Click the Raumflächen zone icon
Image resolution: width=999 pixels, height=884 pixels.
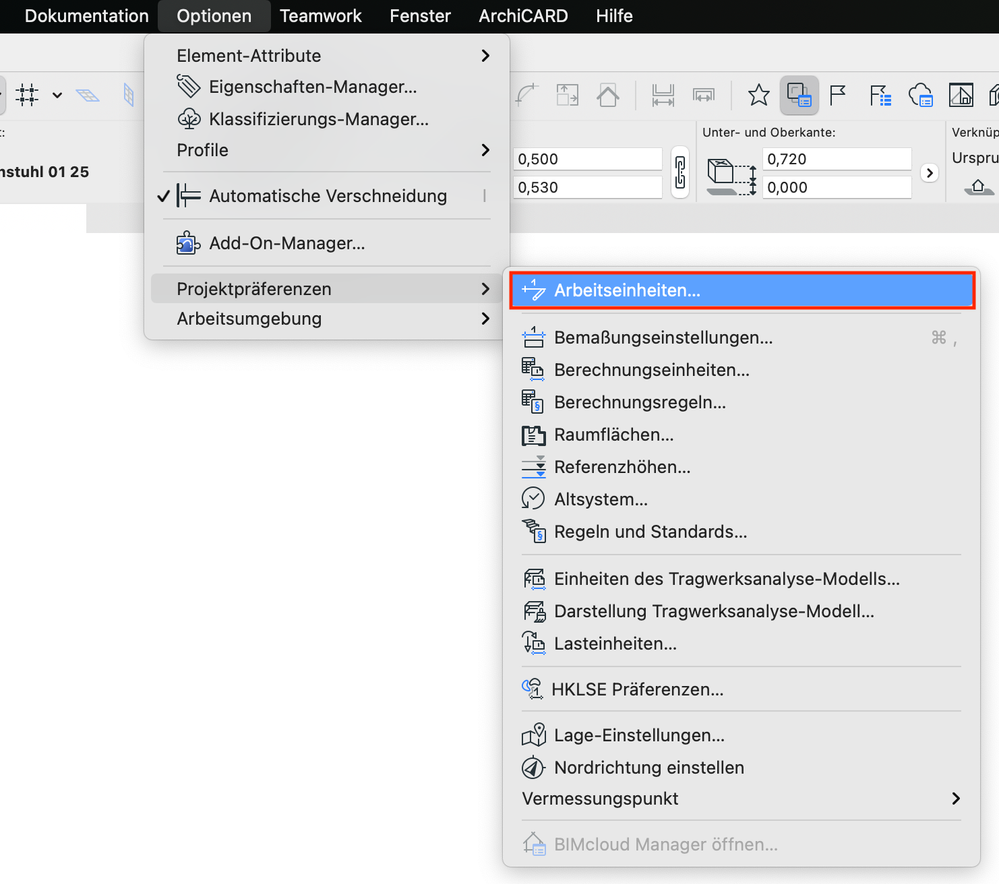tap(533, 435)
